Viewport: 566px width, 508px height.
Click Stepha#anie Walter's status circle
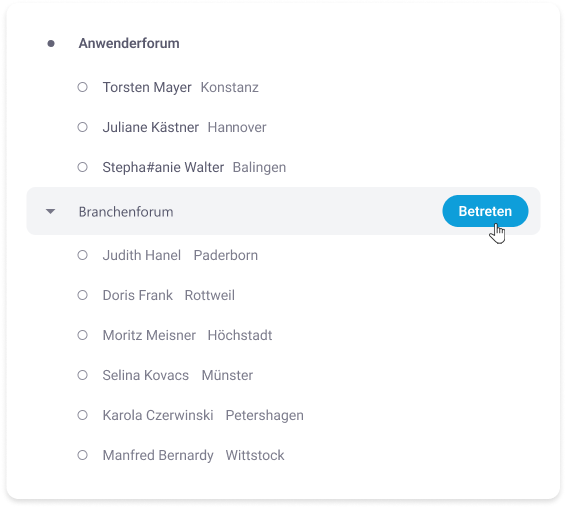pyautogui.click(x=83, y=167)
